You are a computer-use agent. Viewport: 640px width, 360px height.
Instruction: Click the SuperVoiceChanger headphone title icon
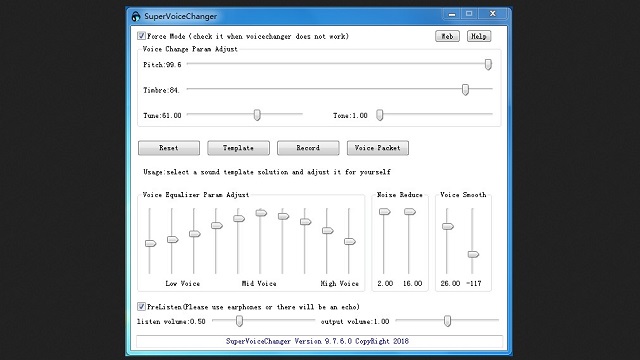click(136, 16)
